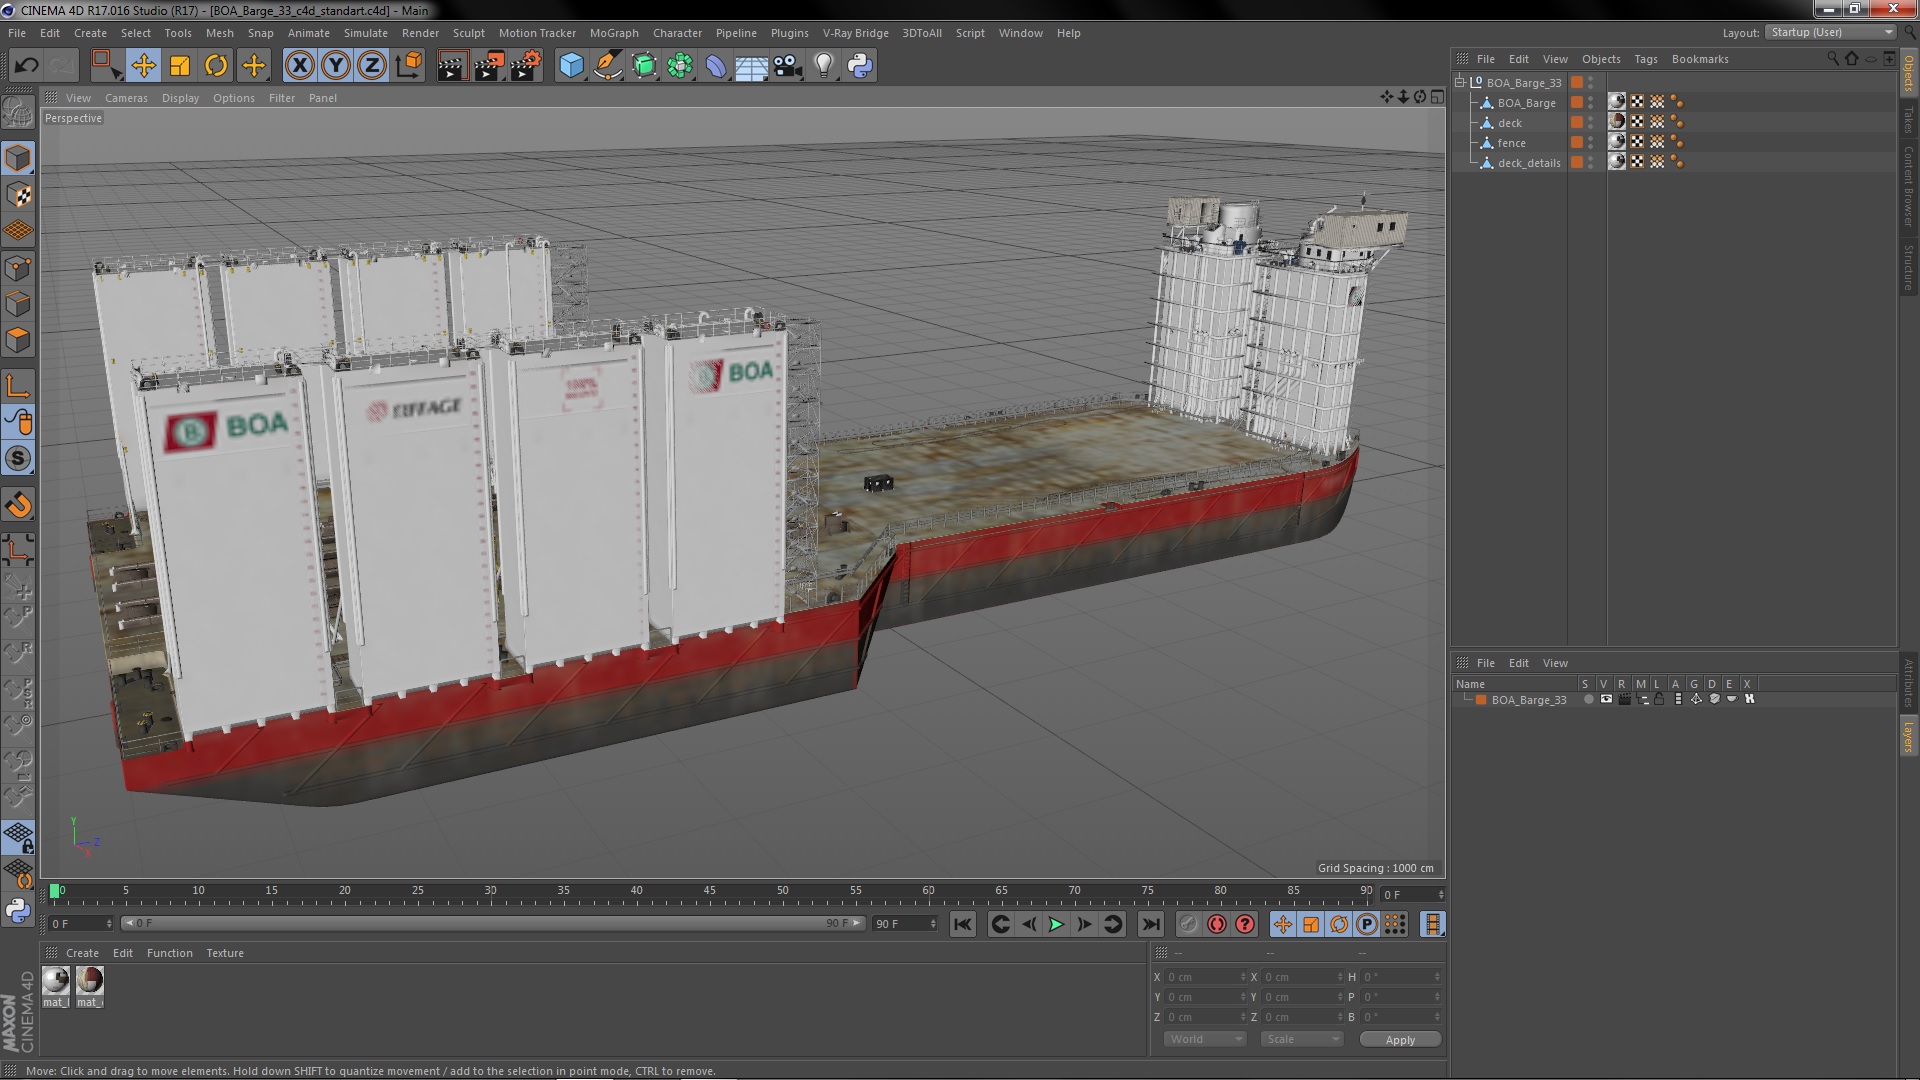Click frame 45 on the timeline ruler

pyautogui.click(x=709, y=890)
